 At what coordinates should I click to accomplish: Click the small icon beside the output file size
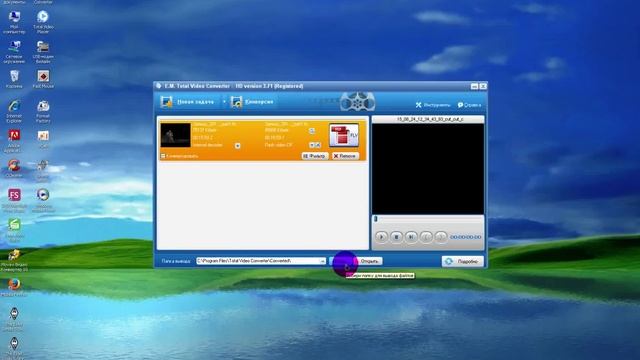tap(312, 131)
